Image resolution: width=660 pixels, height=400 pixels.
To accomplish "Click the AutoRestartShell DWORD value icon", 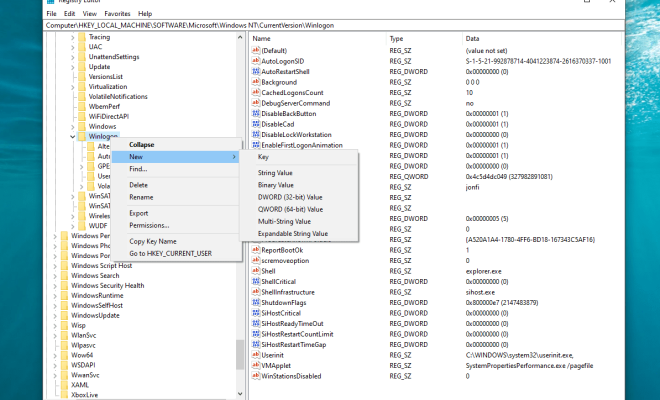I will click(x=255, y=71).
